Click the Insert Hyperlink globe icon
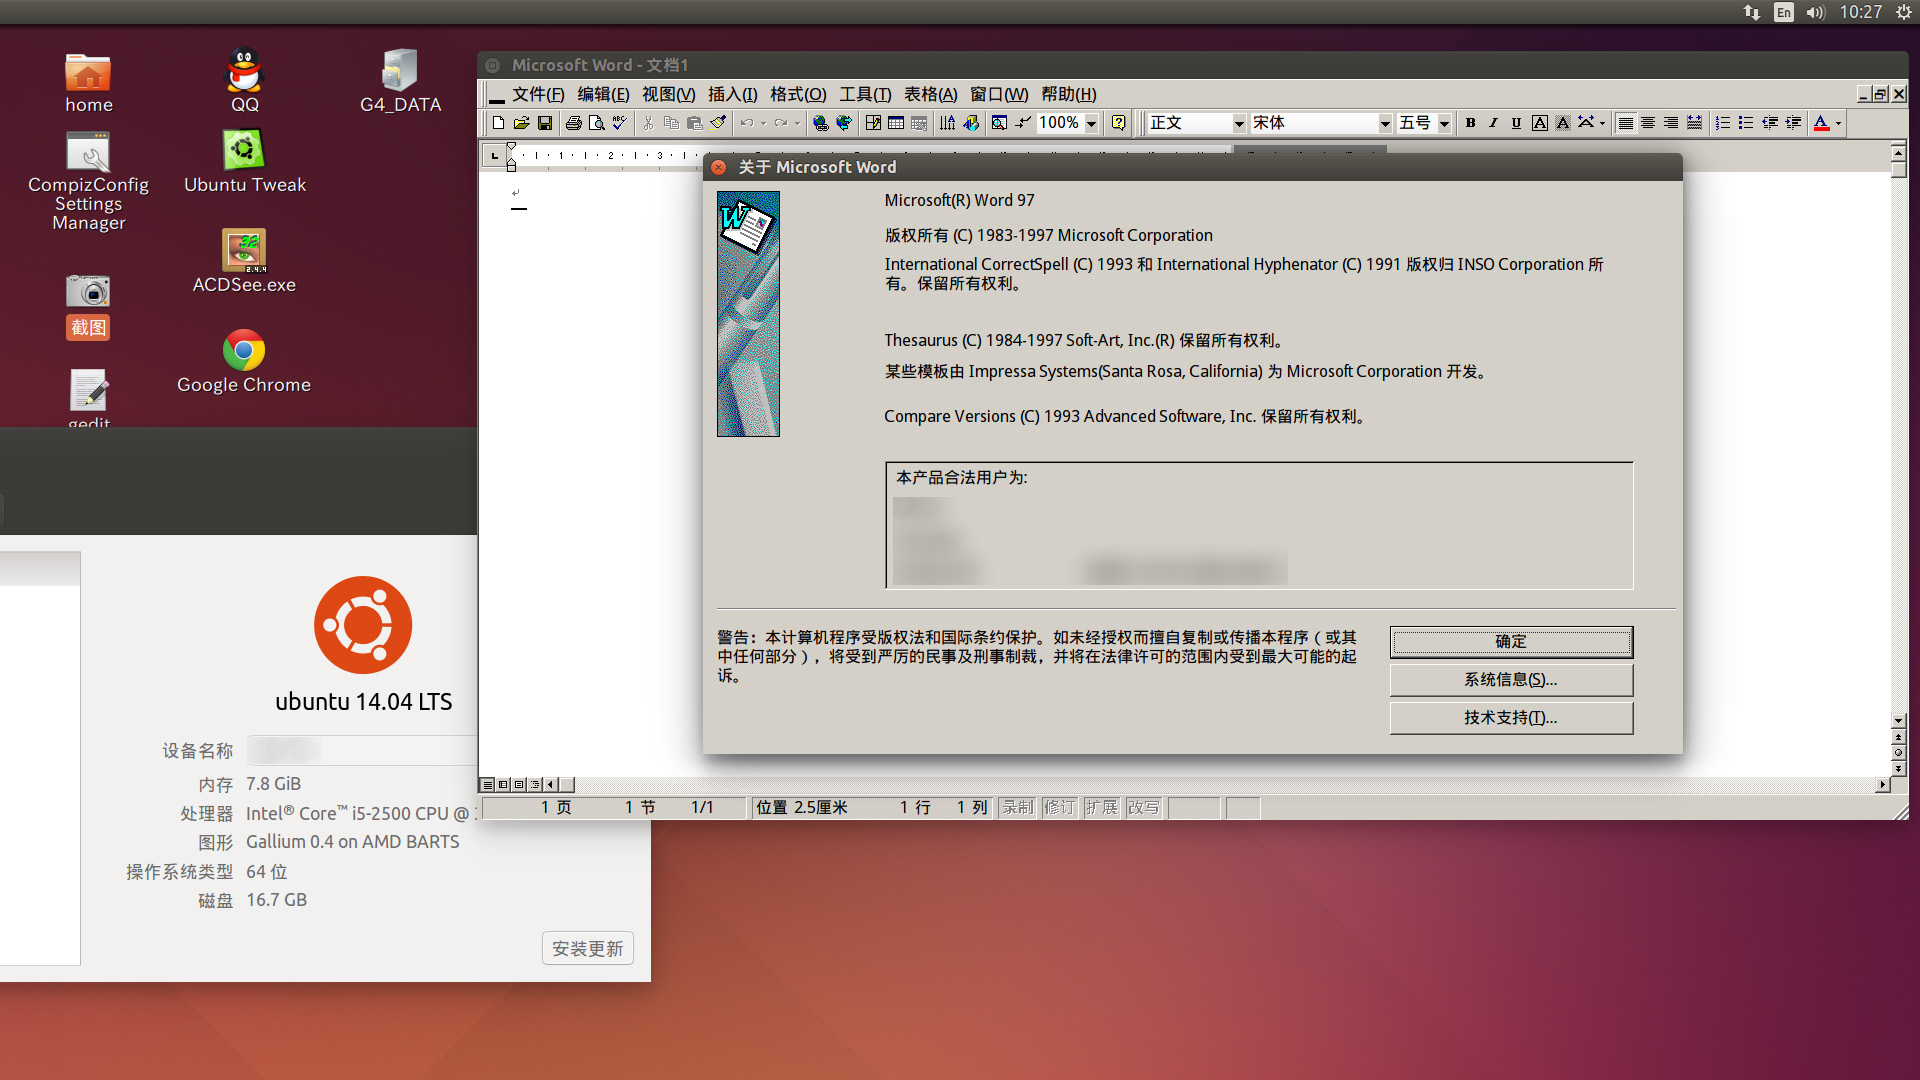The width and height of the screenshot is (1920, 1080). tap(820, 123)
